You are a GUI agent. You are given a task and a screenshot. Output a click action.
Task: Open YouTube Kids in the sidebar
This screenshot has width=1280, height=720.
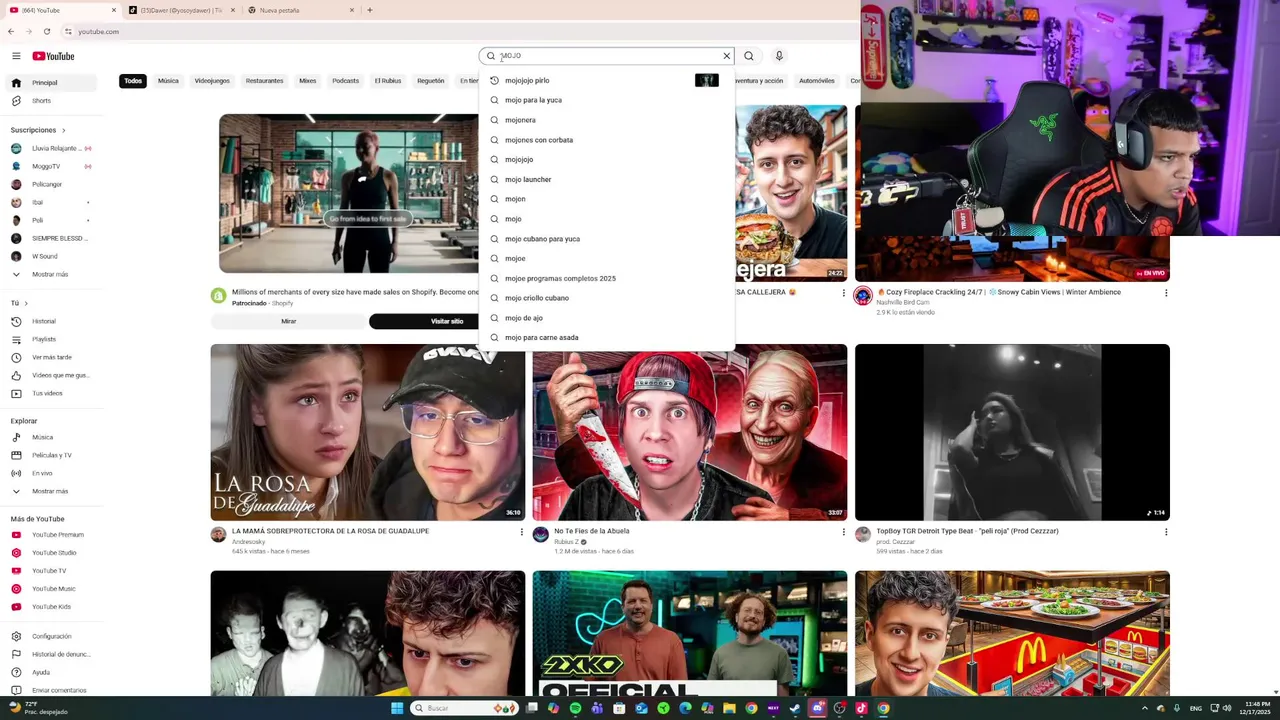click(x=50, y=607)
